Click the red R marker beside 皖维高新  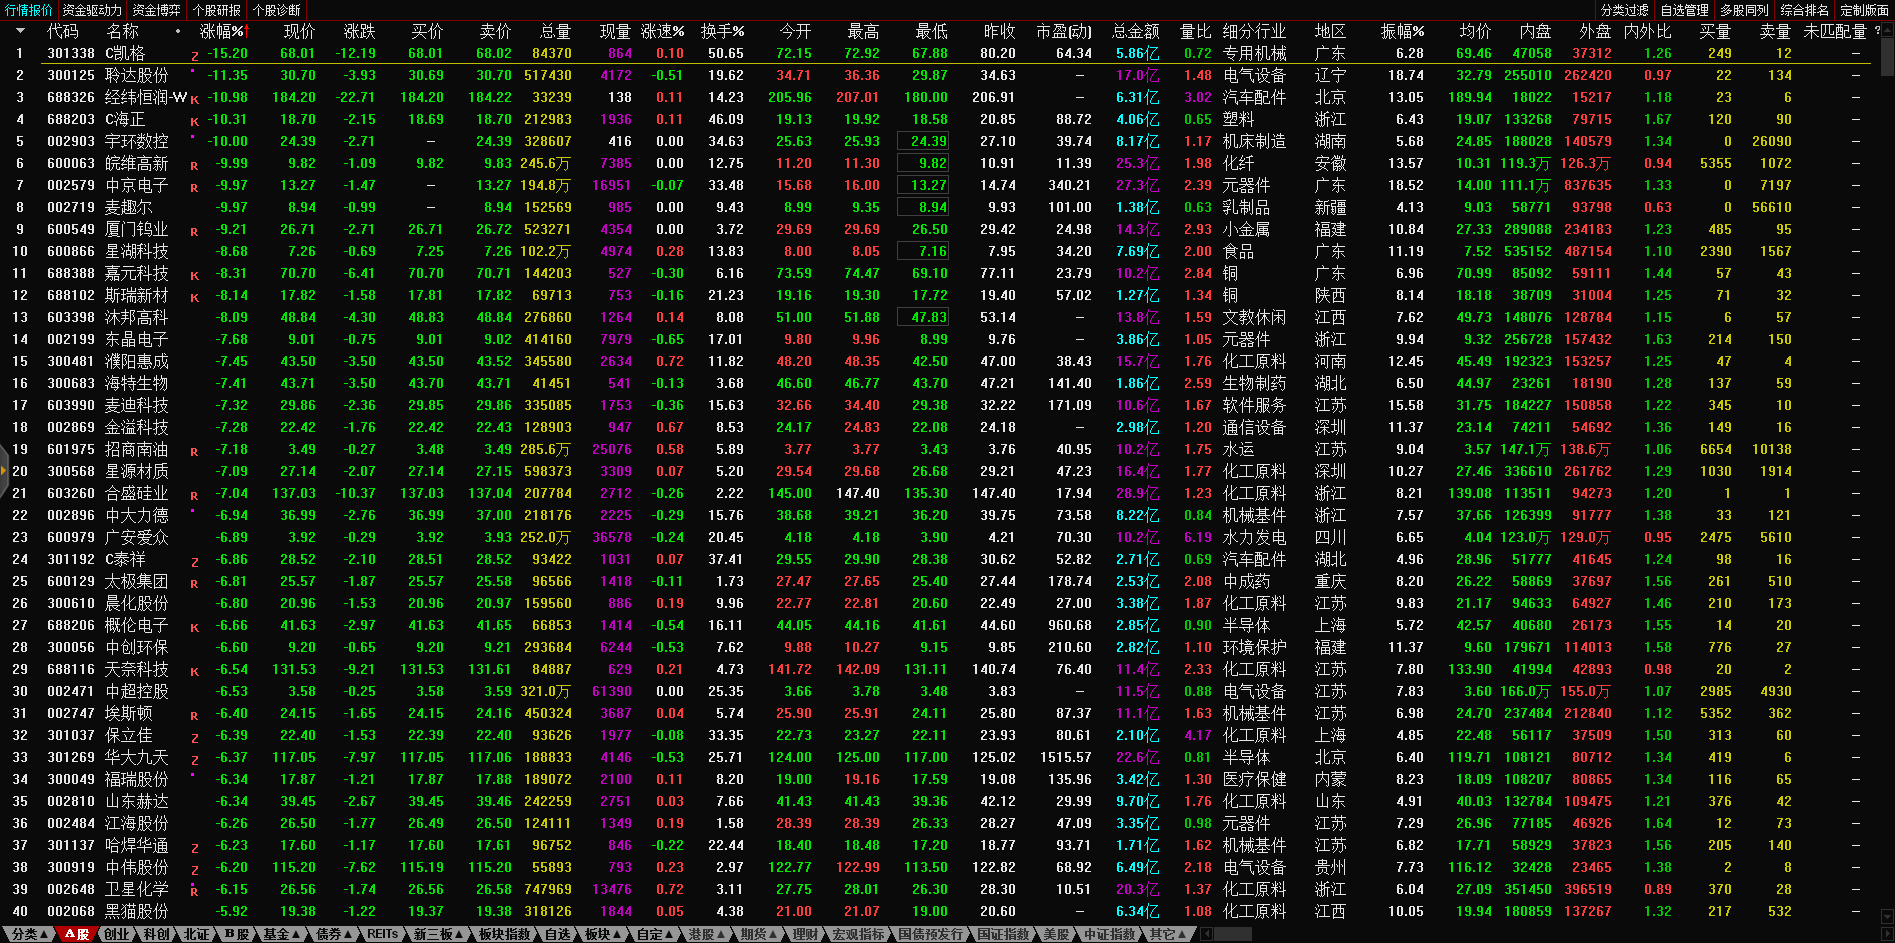[194, 165]
